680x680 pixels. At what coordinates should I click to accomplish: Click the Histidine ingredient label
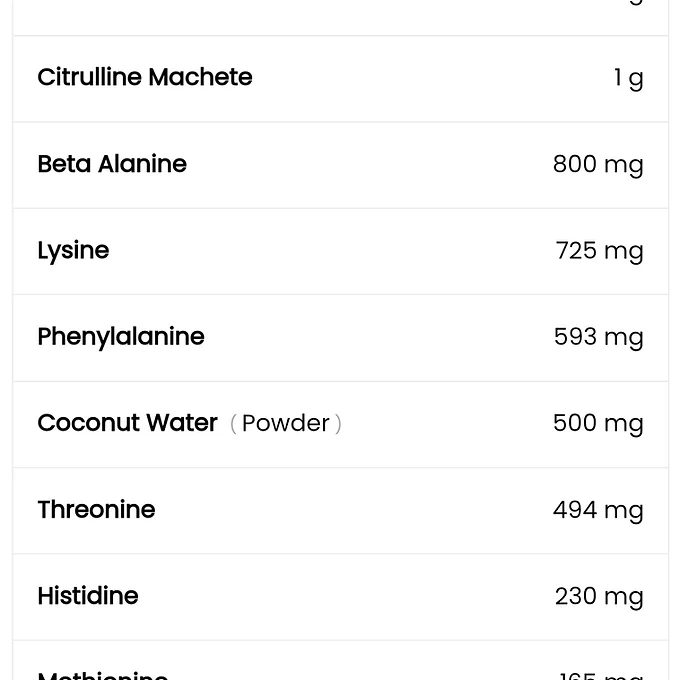(x=88, y=596)
